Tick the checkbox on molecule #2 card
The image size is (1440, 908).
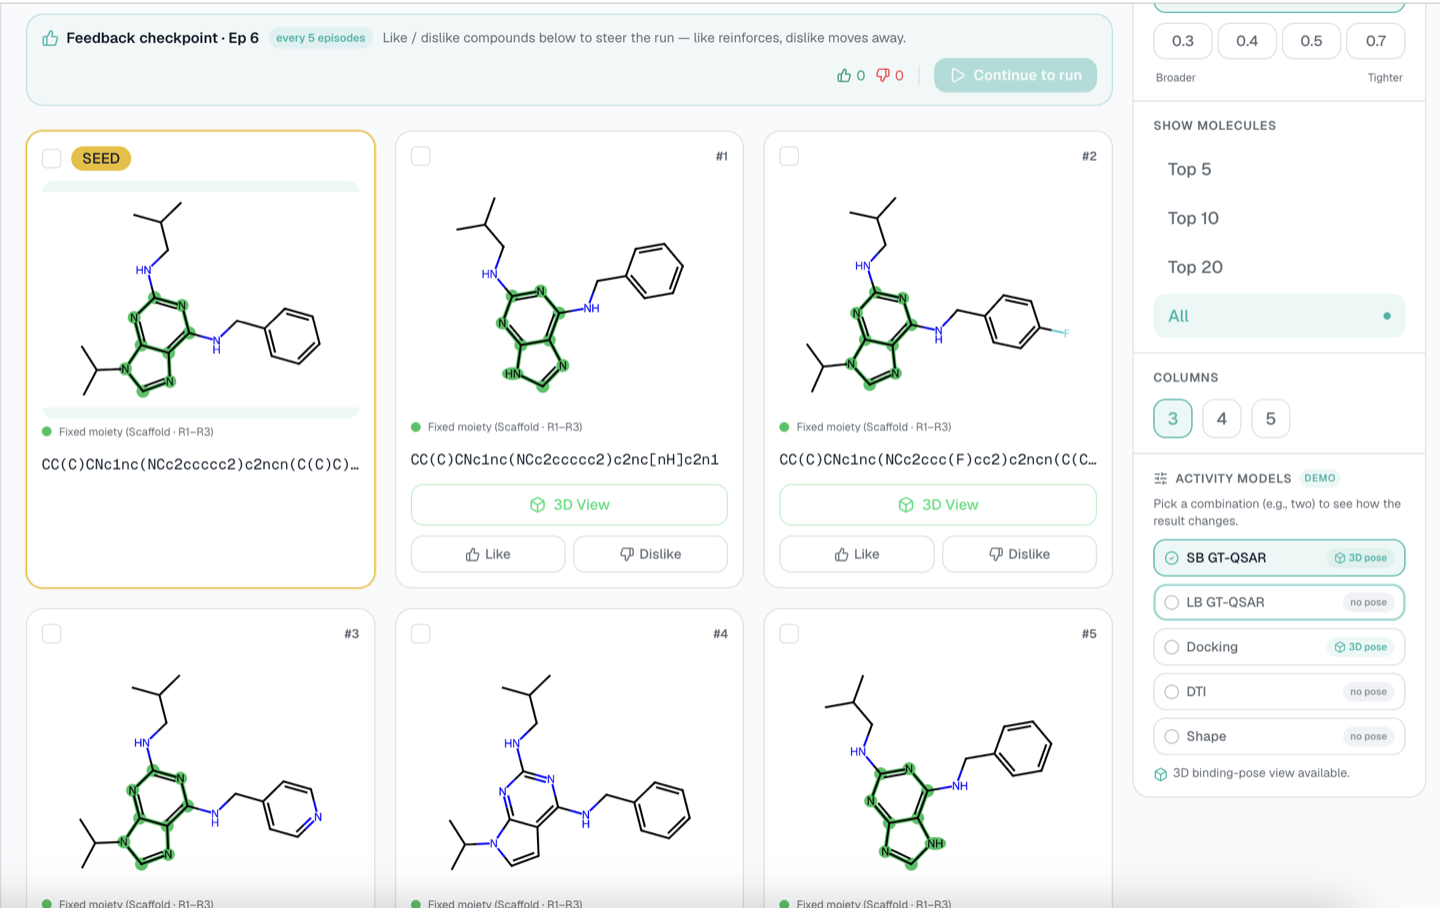789,156
